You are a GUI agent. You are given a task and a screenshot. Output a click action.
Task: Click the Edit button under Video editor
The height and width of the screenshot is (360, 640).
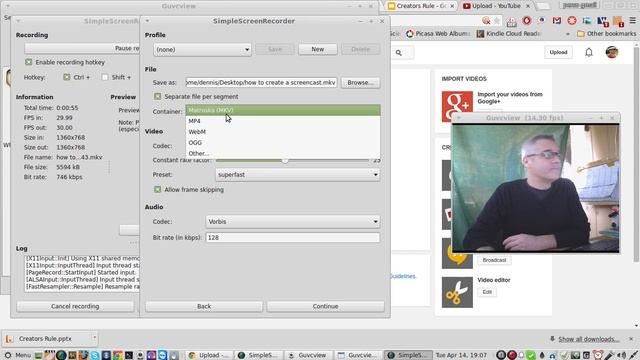click(487, 292)
